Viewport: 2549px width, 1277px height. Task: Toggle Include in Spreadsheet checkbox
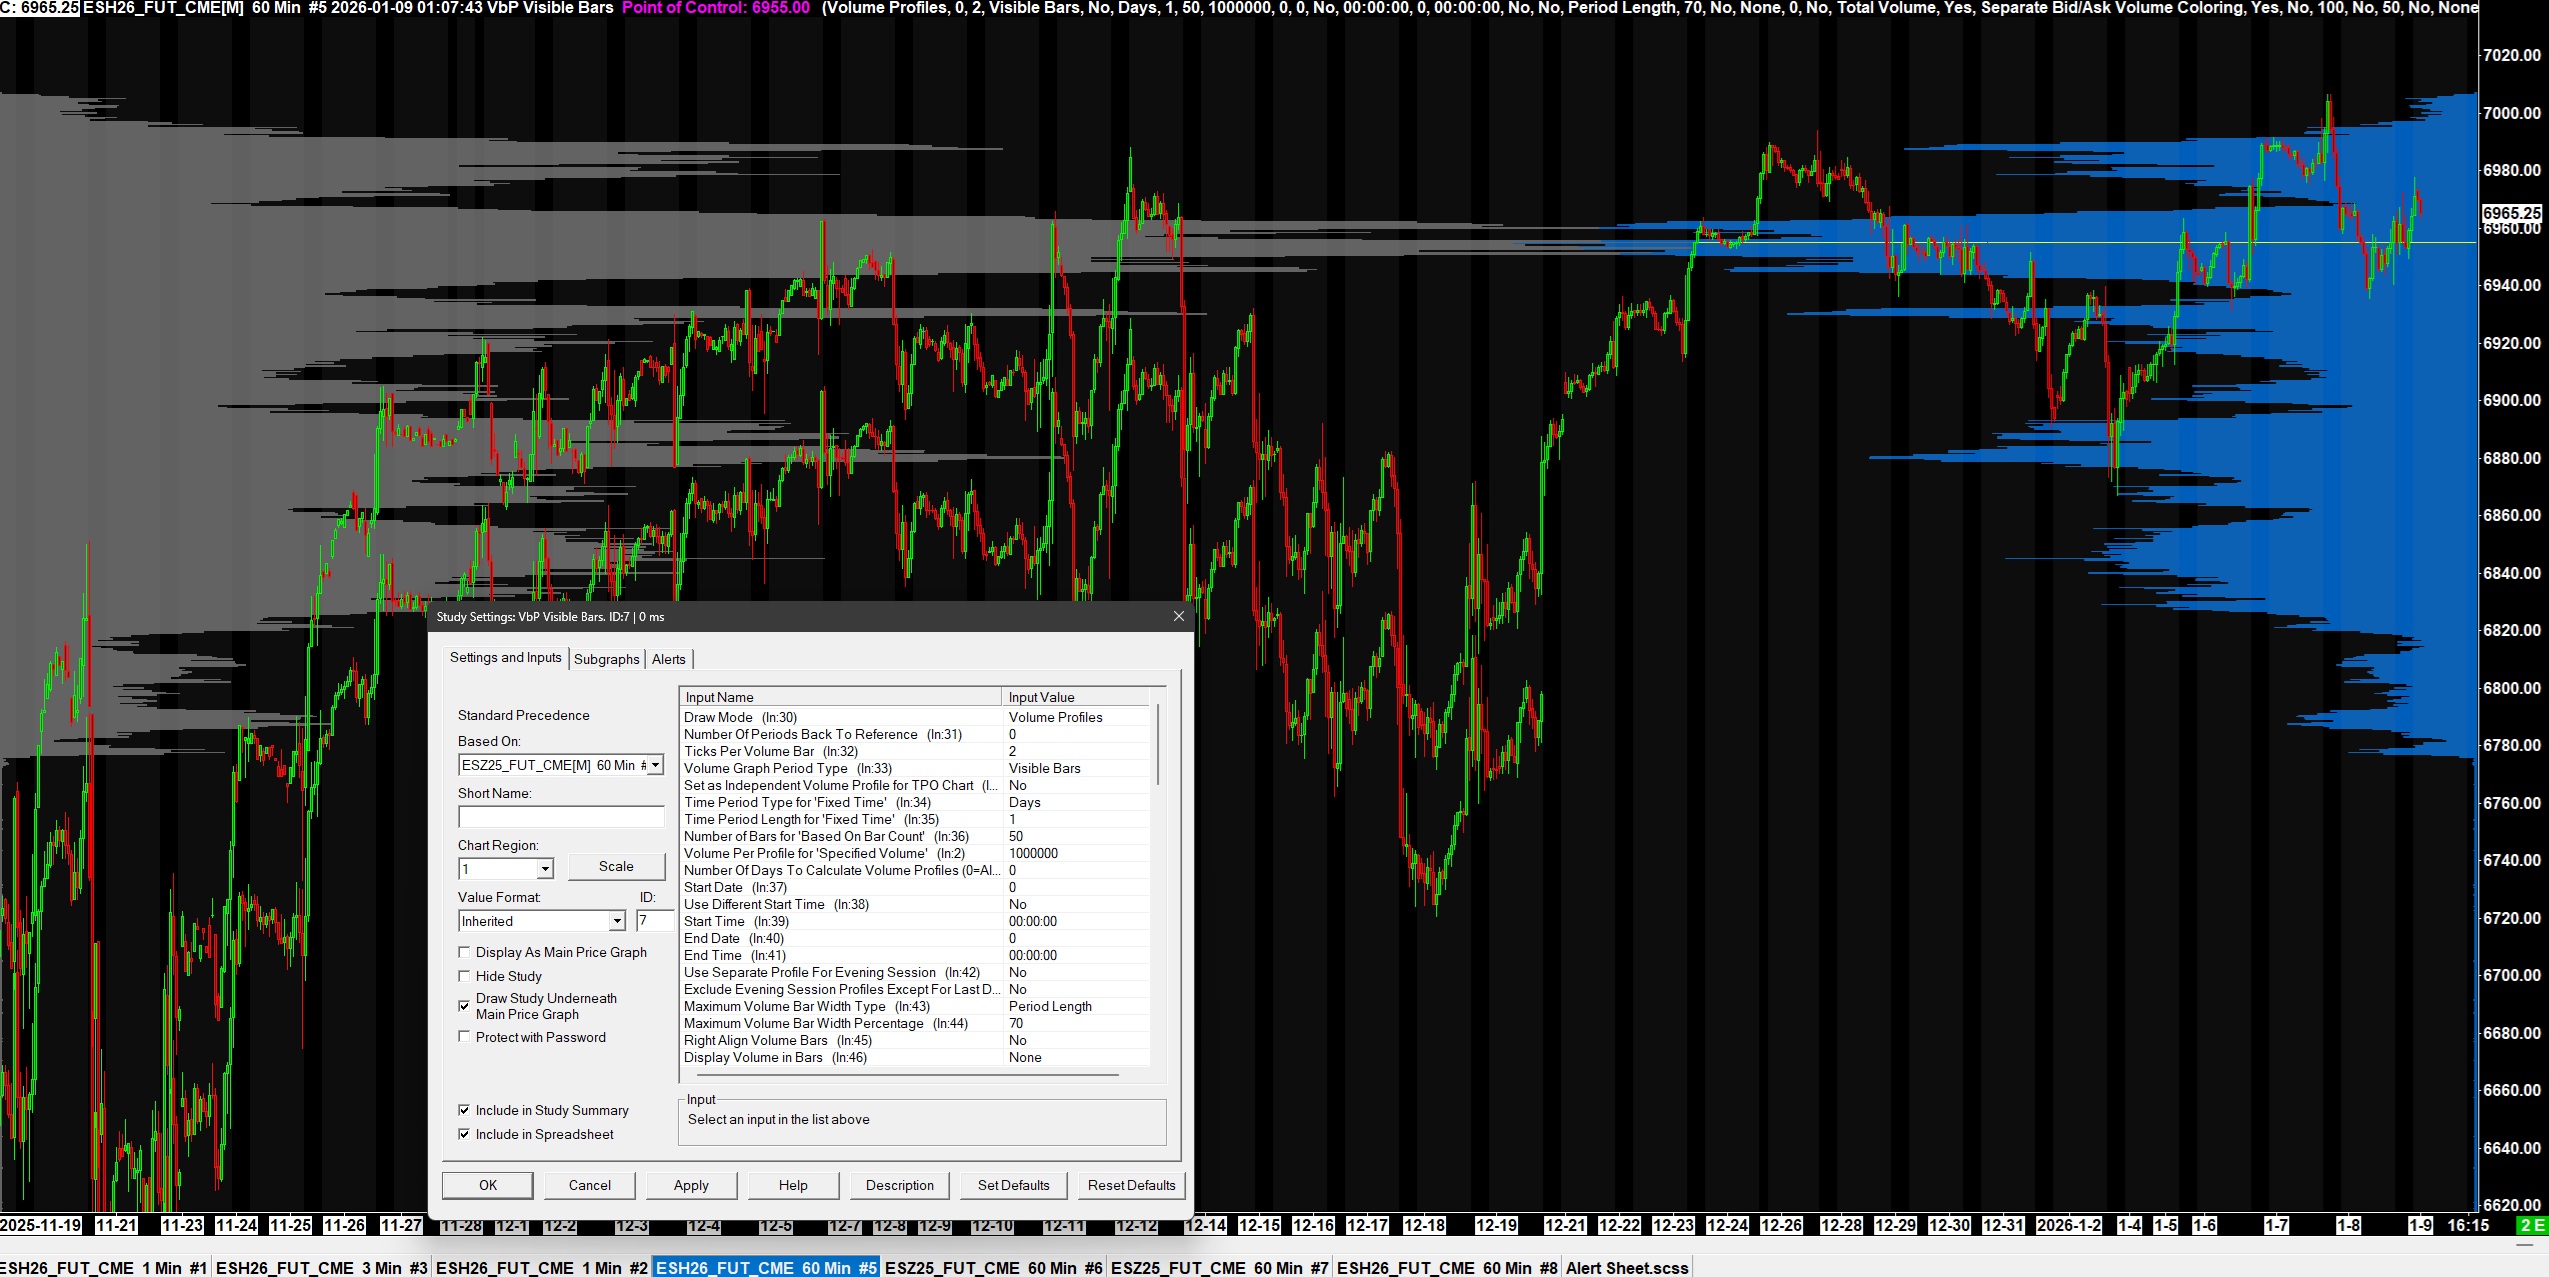464,1134
